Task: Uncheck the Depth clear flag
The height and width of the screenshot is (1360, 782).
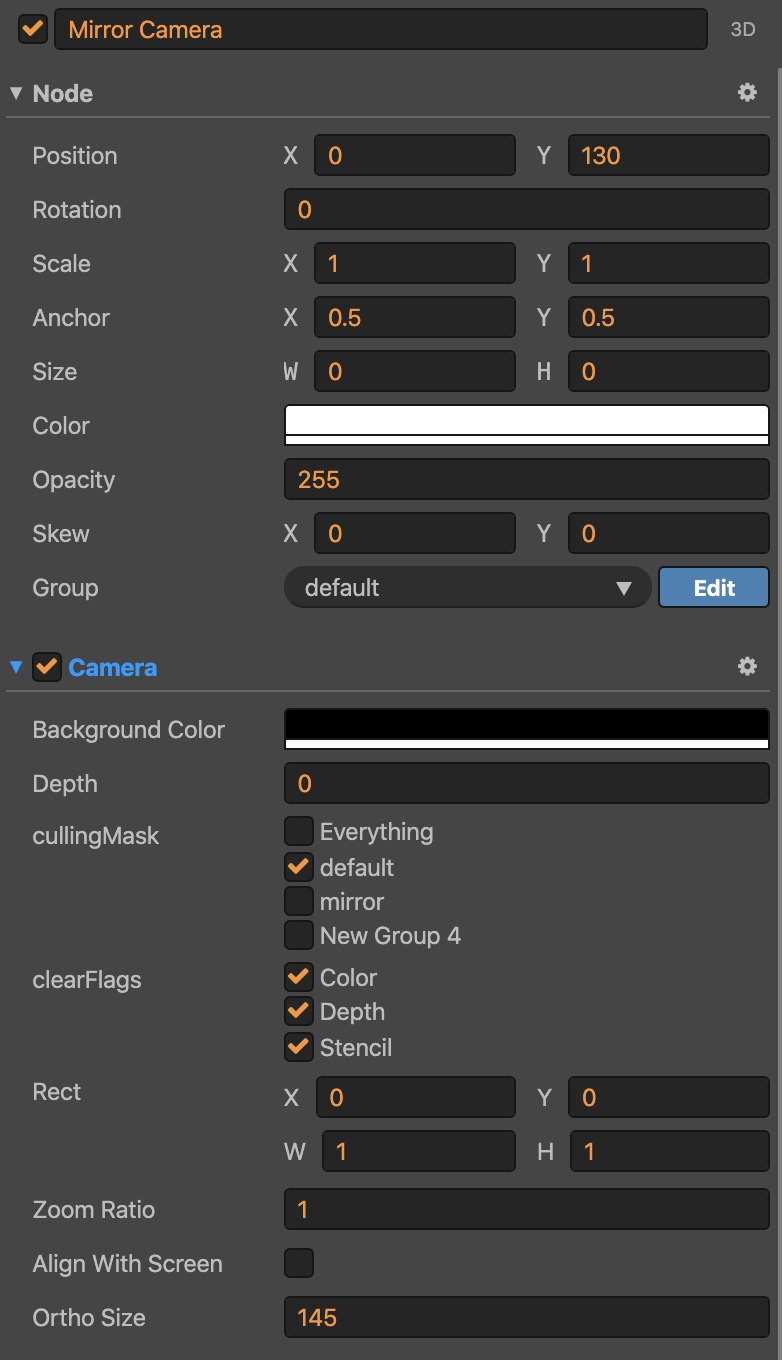Action: pyautogui.click(x=299, y=1012)
